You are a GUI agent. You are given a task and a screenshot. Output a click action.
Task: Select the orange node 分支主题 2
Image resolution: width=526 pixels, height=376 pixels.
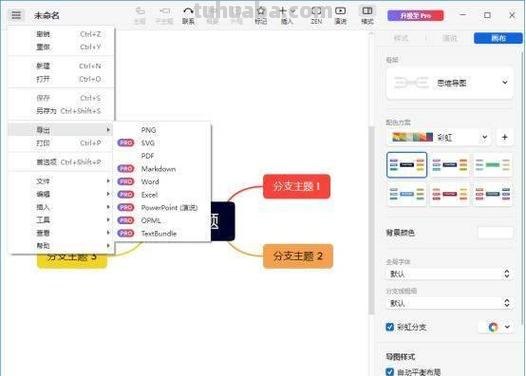click(x=298, y=256)
